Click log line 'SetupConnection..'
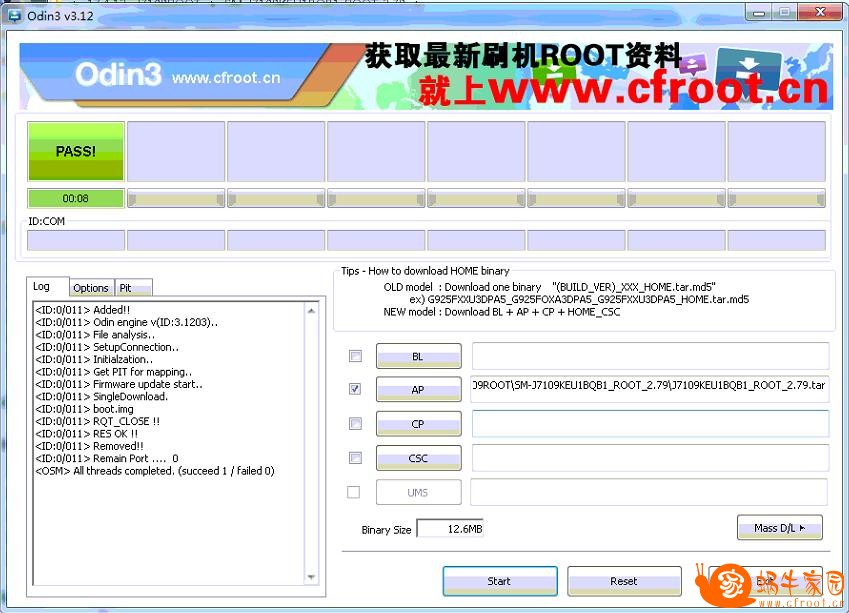The width and height of the screenshot is (849, 613). (107, 347)
